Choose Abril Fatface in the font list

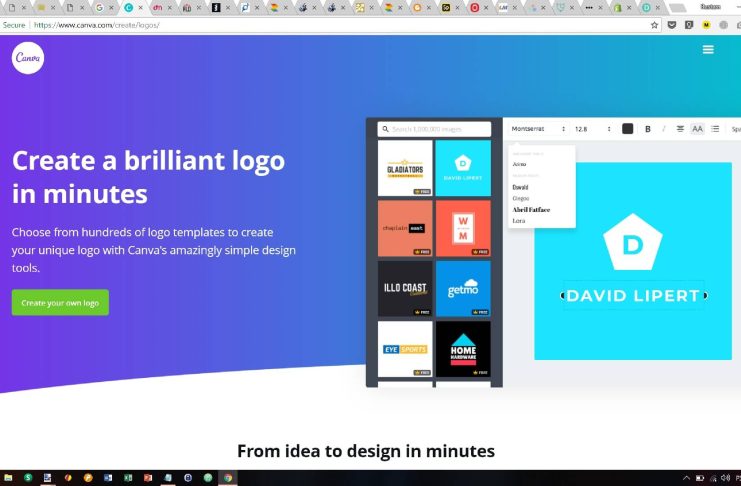coord(531,209)
